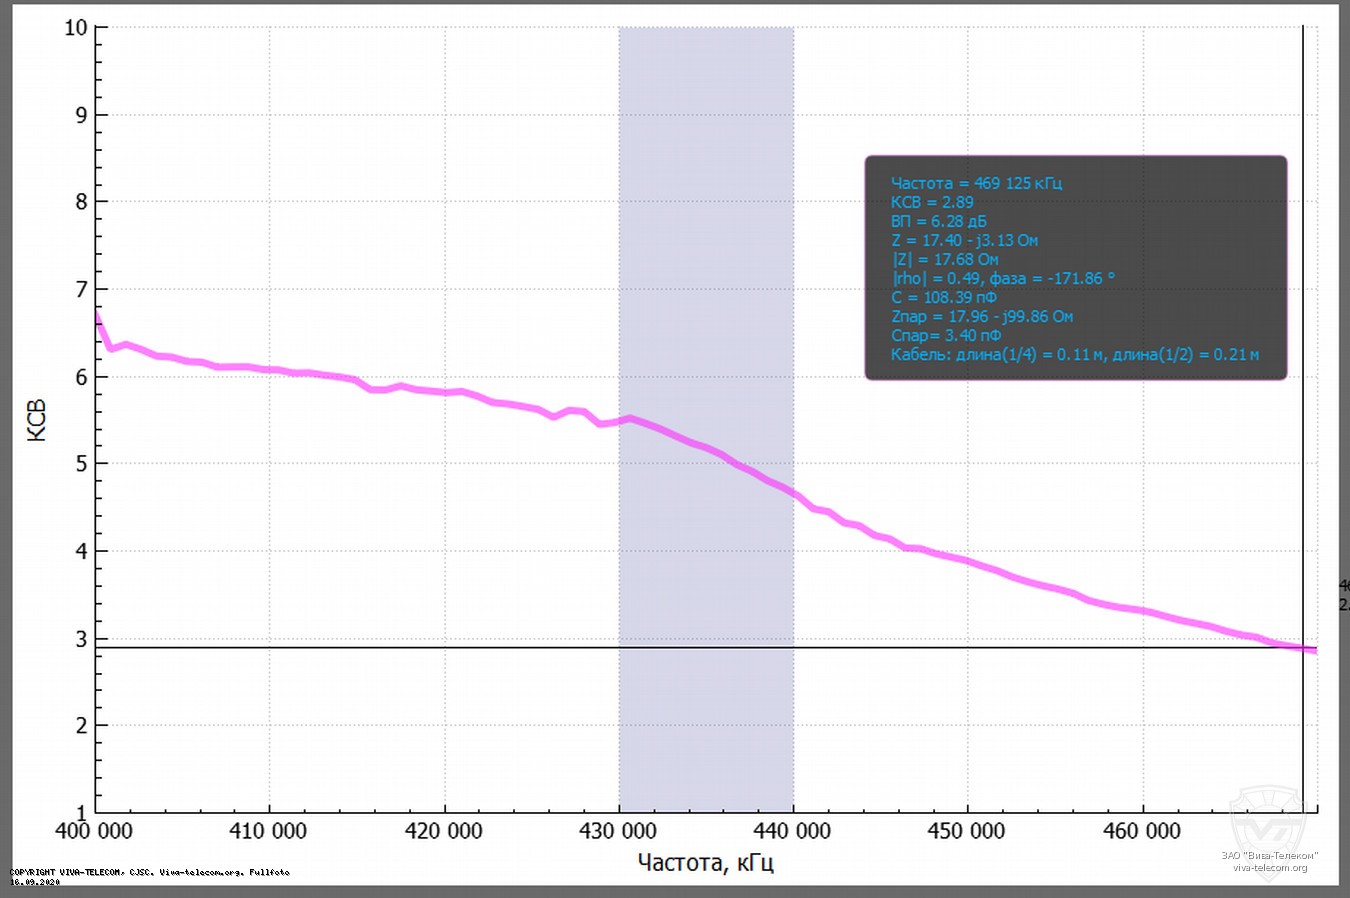This screenshot has width=1350, height=898.
Task: Click the 'КСВ' y-axis title
Action: (x=37, y=420)
